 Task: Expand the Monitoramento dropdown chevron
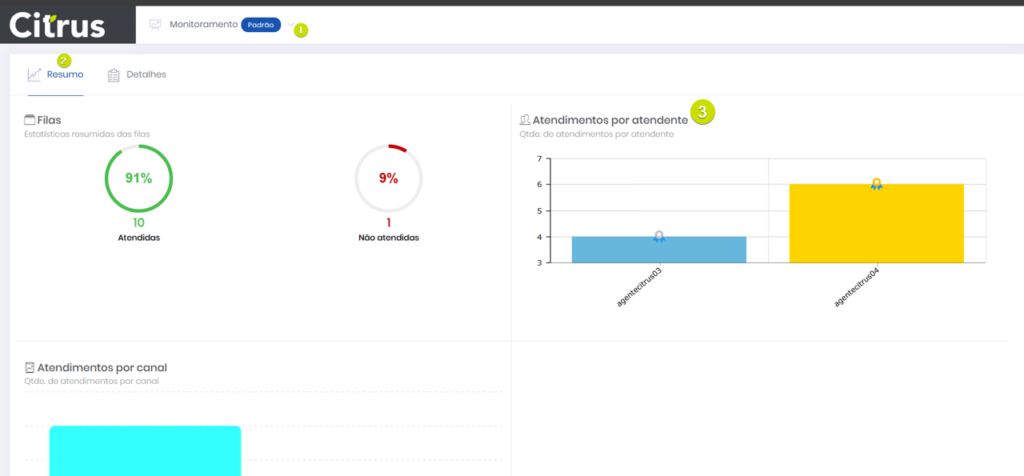(x=291, y=25)
